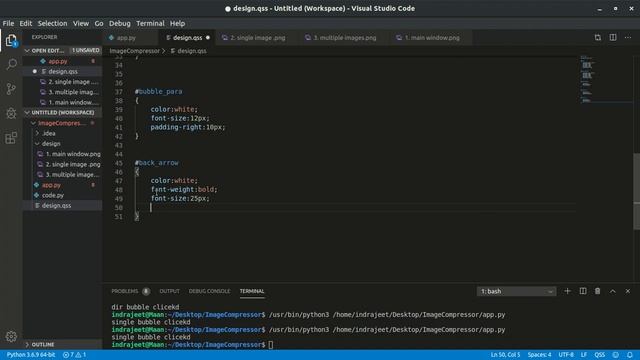This screenshot has height=360, width=640.
Task: Open the File menu
Action: pyautogui.click(x=8, y=23)
